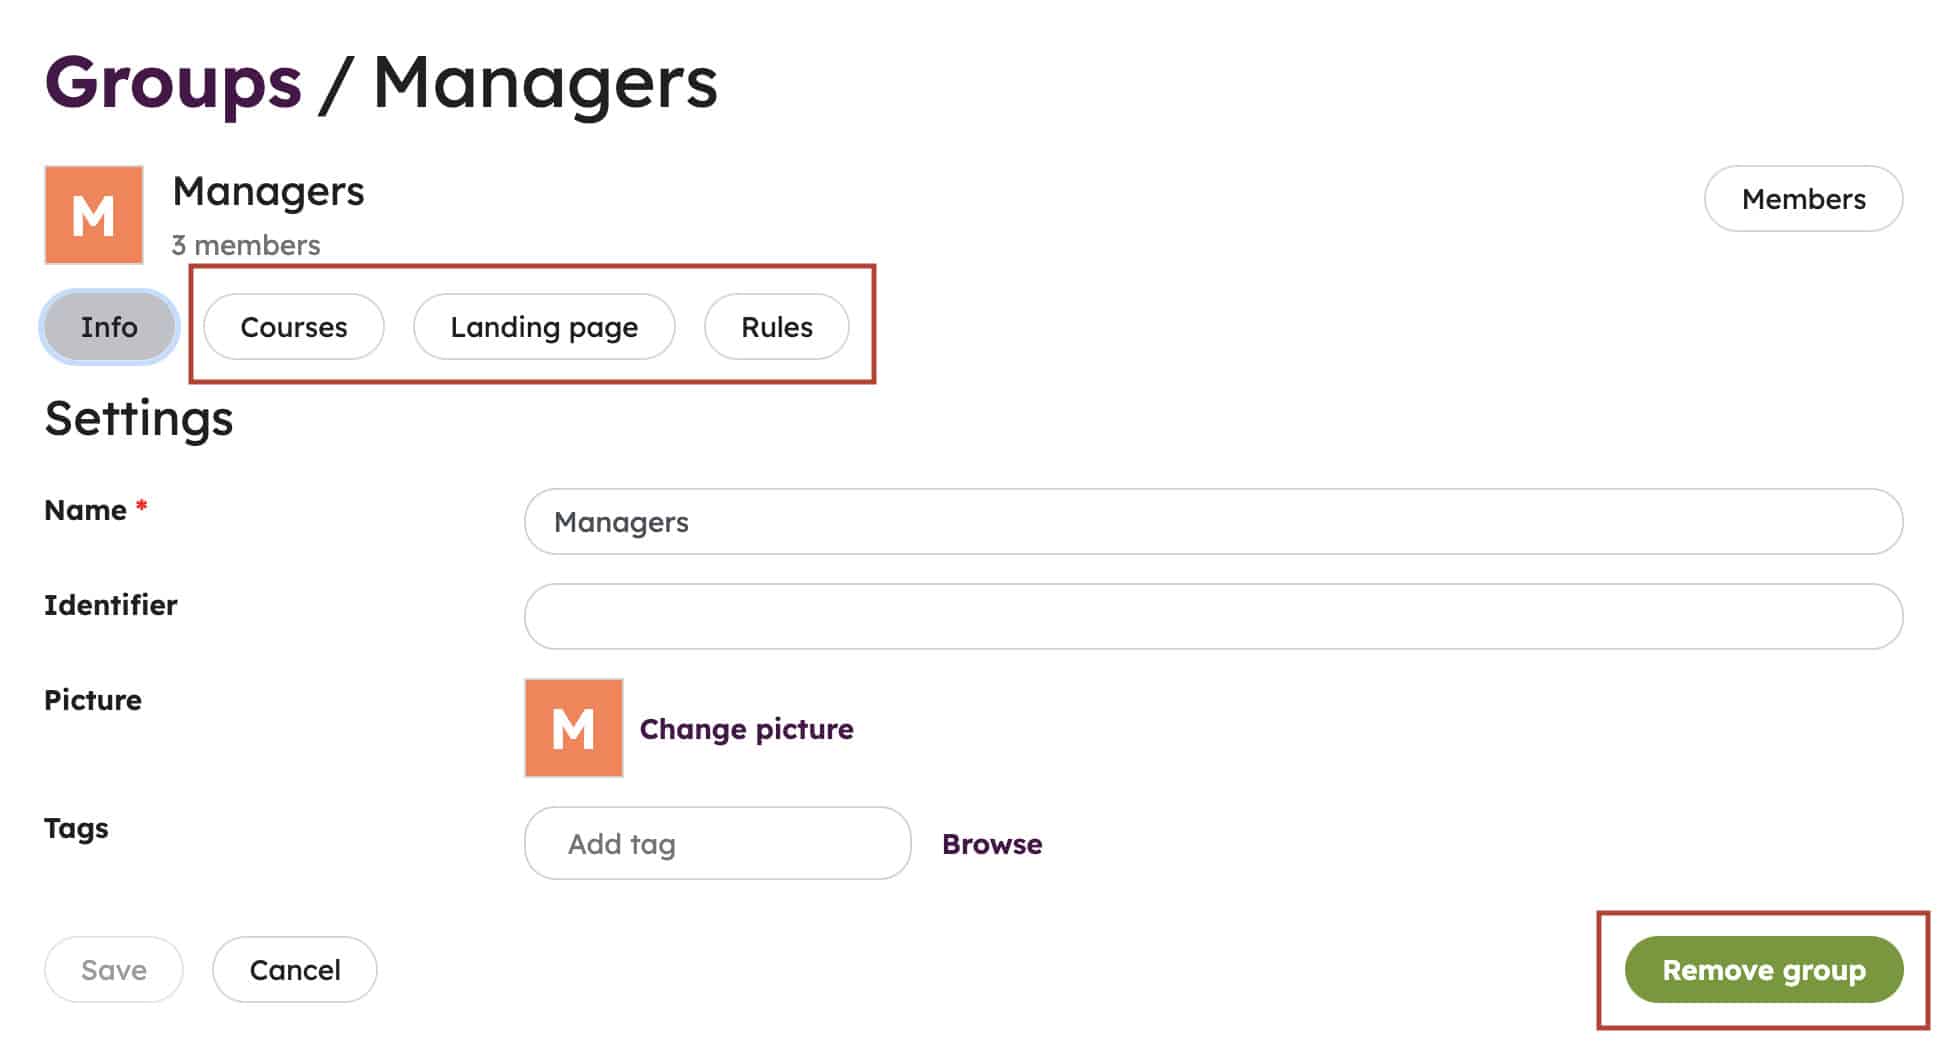Viewport: 1956px width, 1058px height.
Task: Click the Tags label
Action: [76, 829]
